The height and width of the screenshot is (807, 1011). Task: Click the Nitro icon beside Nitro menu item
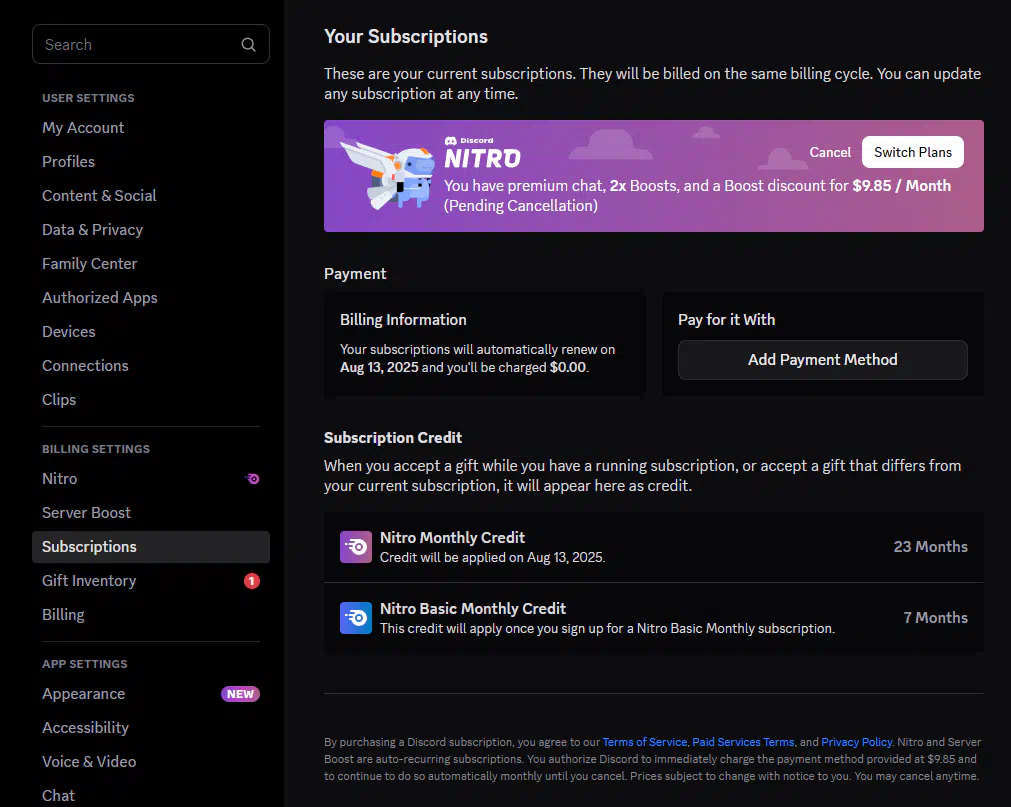252,479
